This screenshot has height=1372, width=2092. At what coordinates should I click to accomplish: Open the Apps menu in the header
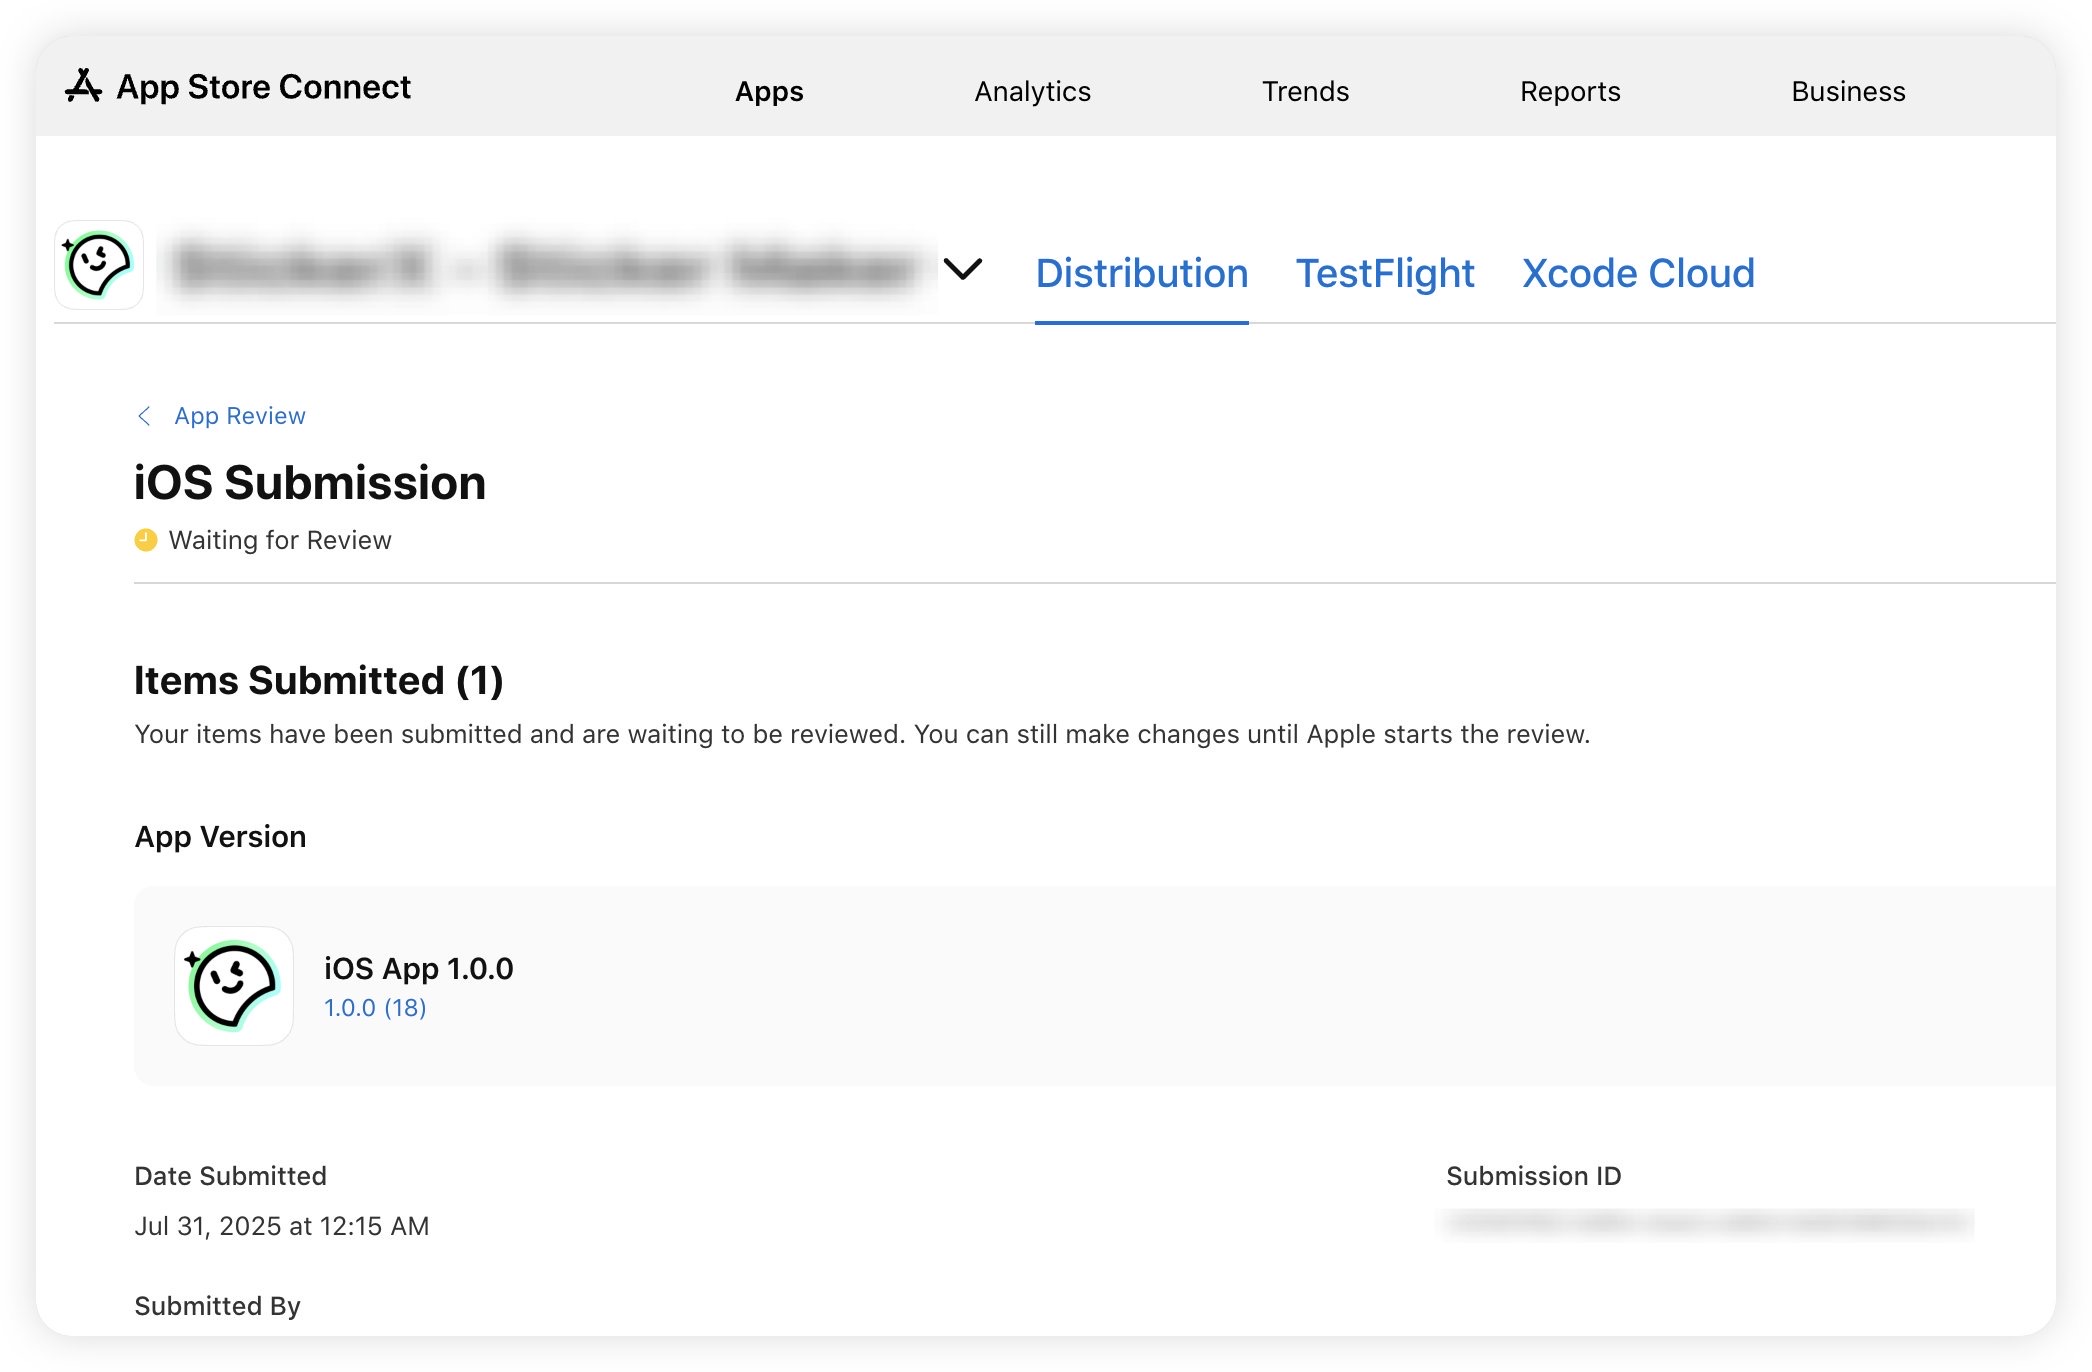click(769, 91)
